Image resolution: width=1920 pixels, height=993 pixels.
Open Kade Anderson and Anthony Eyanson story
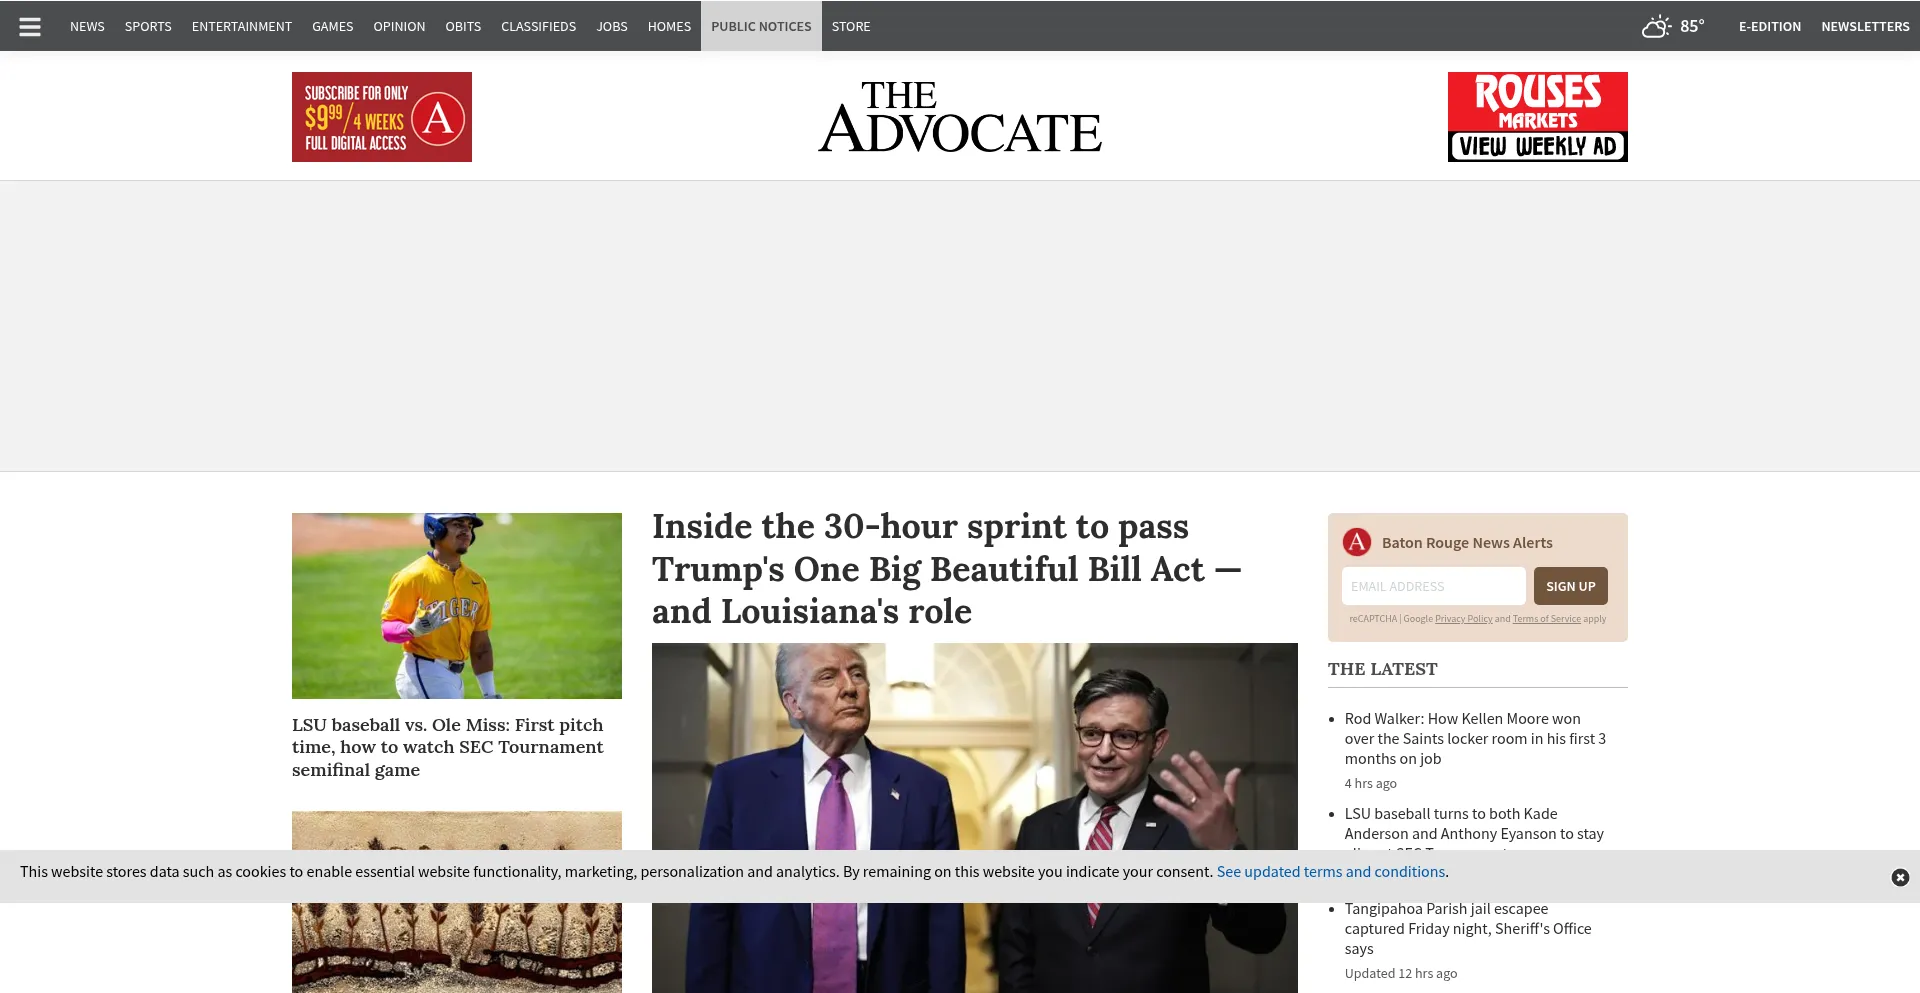click(1474, 824)
